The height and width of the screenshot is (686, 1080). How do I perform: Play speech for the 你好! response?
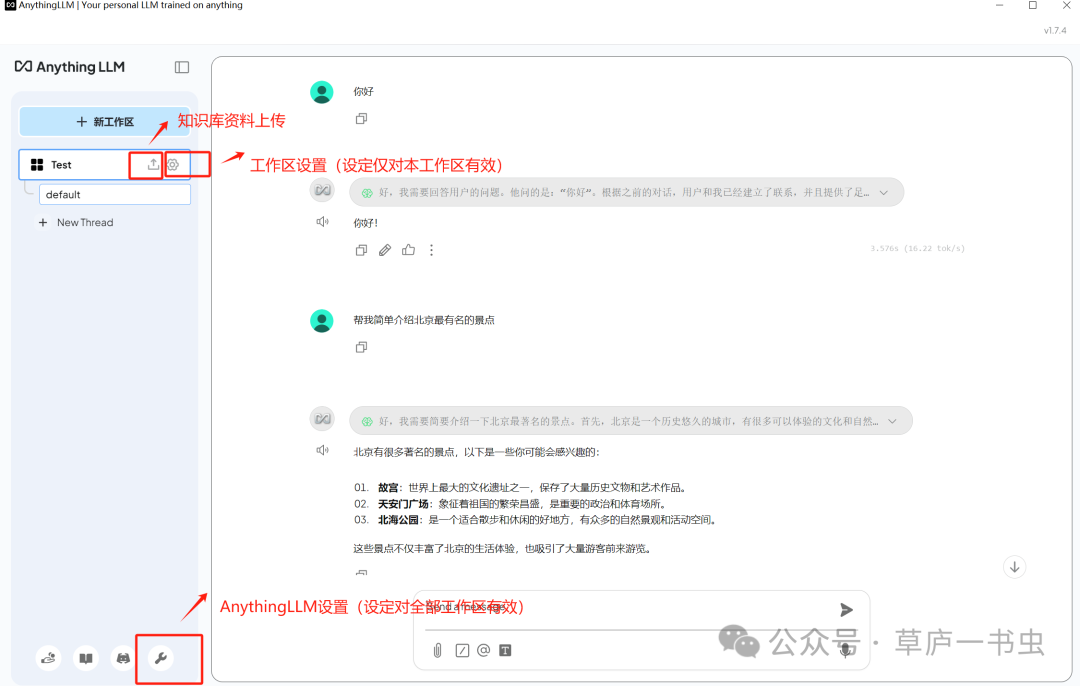pyautogui.click(x=322, y=222)
